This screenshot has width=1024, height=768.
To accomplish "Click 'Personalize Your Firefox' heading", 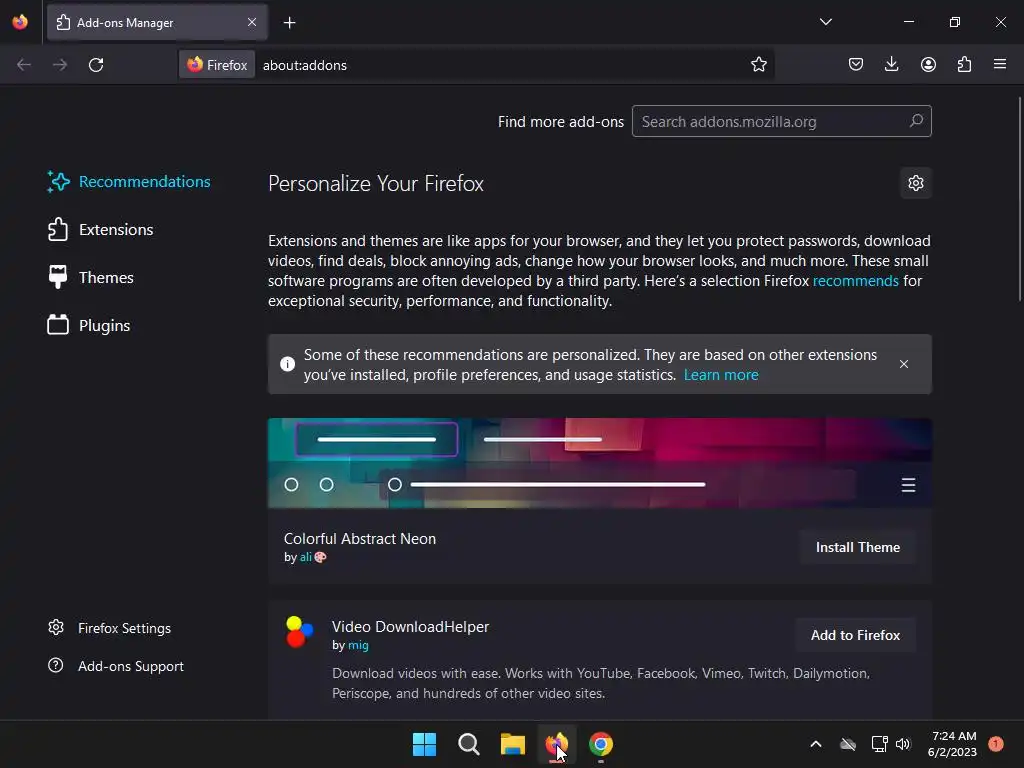I will pos(376,184).
